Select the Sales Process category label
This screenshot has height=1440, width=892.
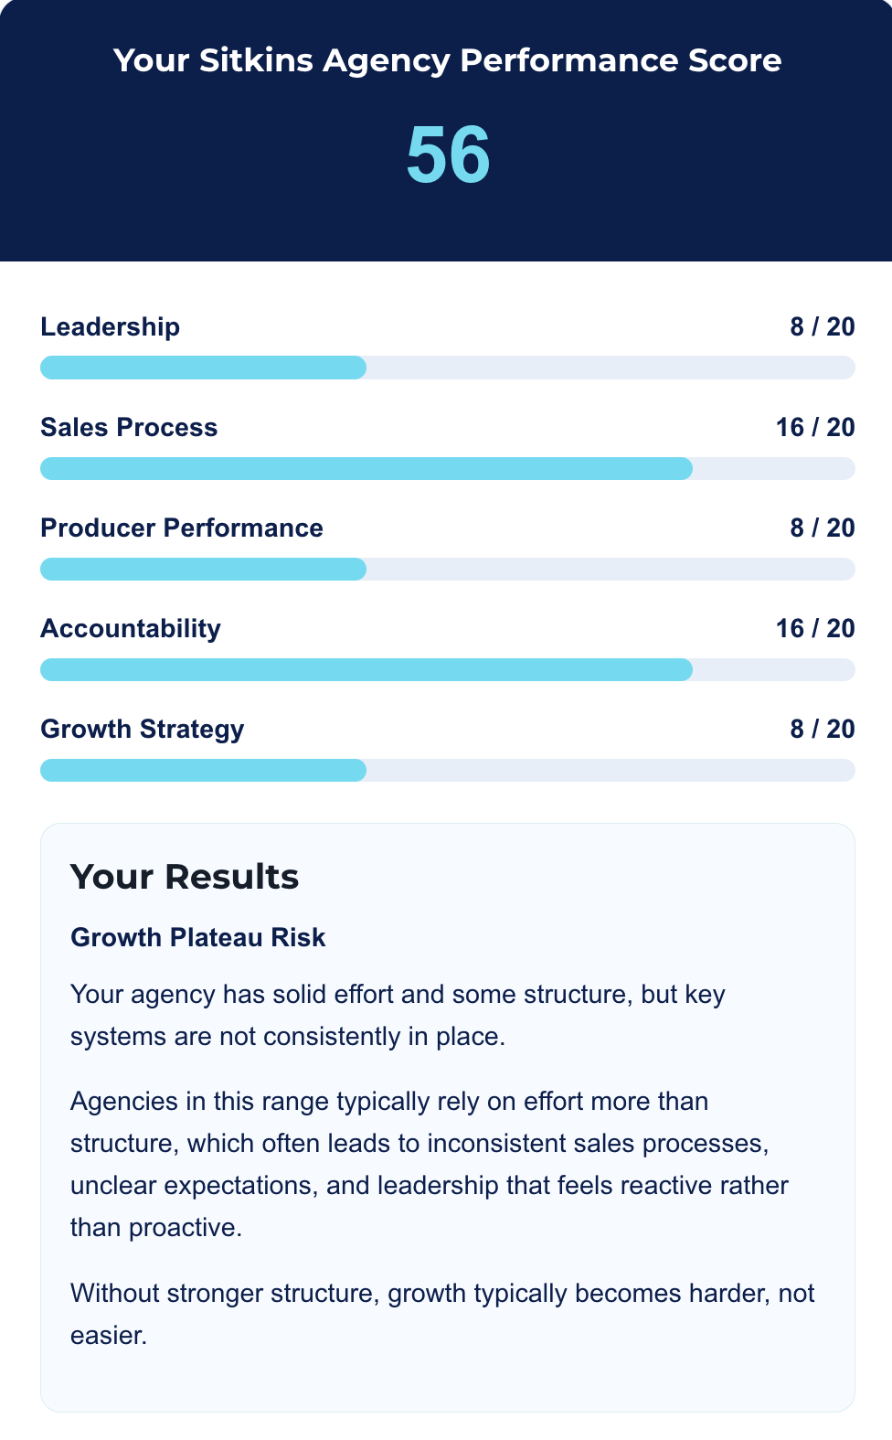(x=129, y=428)
